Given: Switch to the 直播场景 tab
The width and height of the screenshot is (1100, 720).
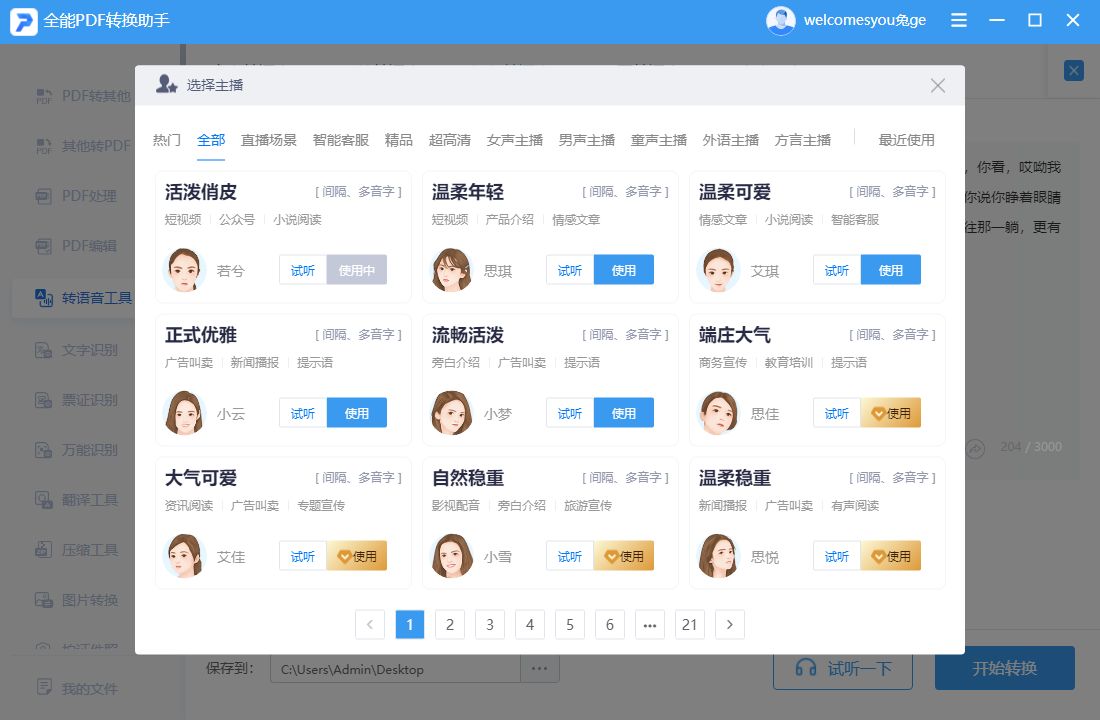Looking at the screenshot, I should (x=269, y=140).
